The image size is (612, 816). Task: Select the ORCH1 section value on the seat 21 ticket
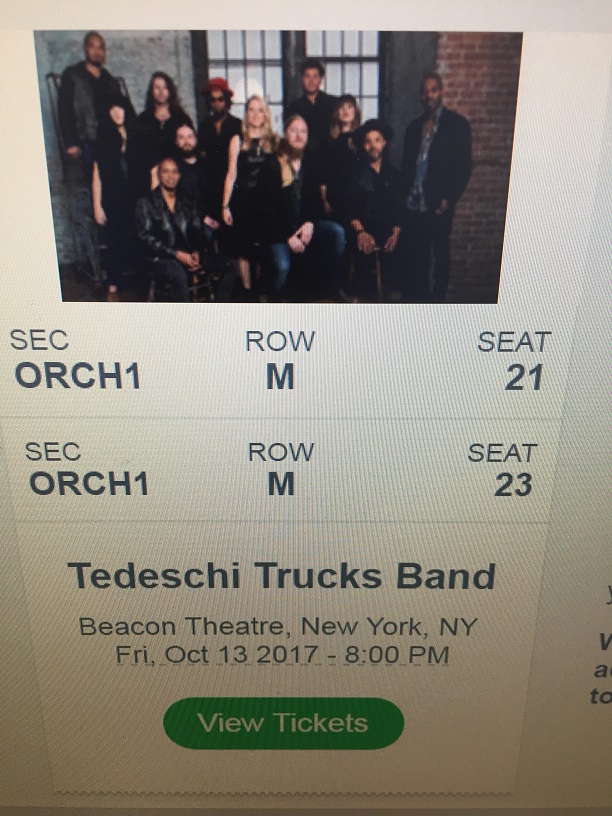pos(78,376)
